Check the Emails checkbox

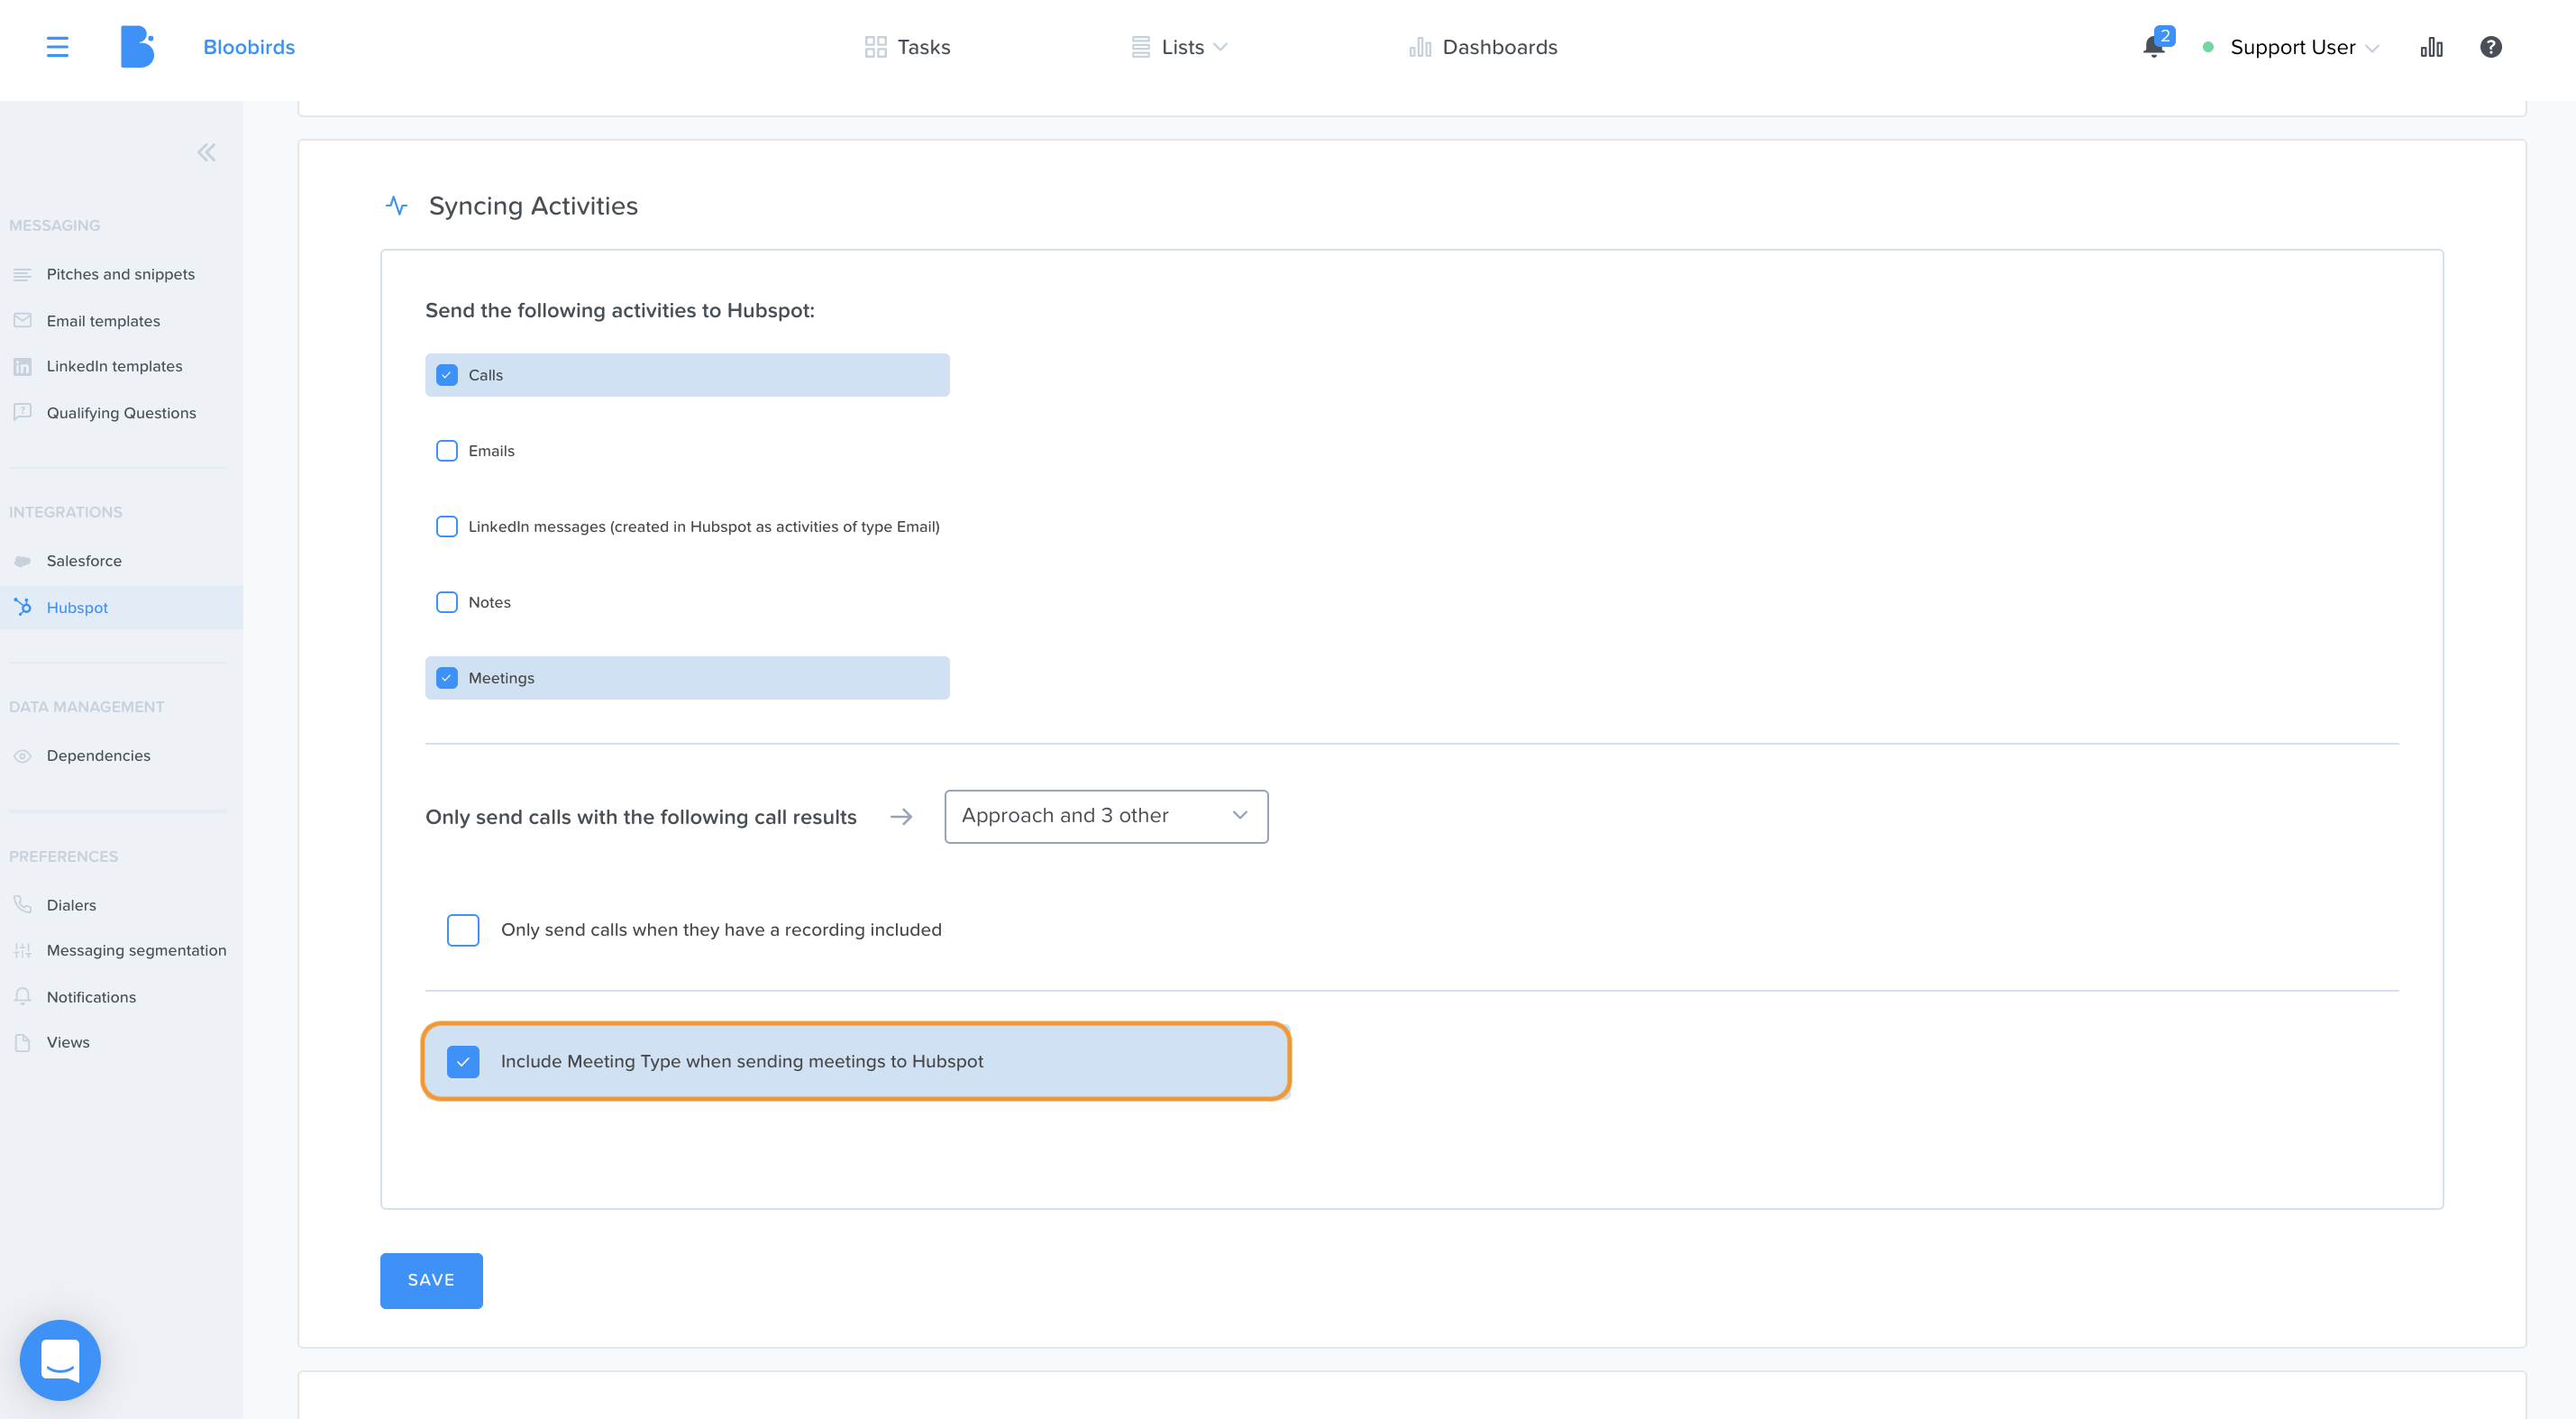point(447,451)
